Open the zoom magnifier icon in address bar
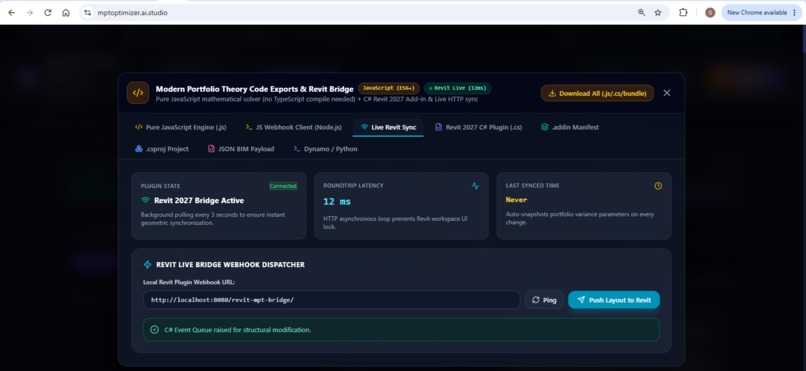The image size is (806, 371). point(641,12)
